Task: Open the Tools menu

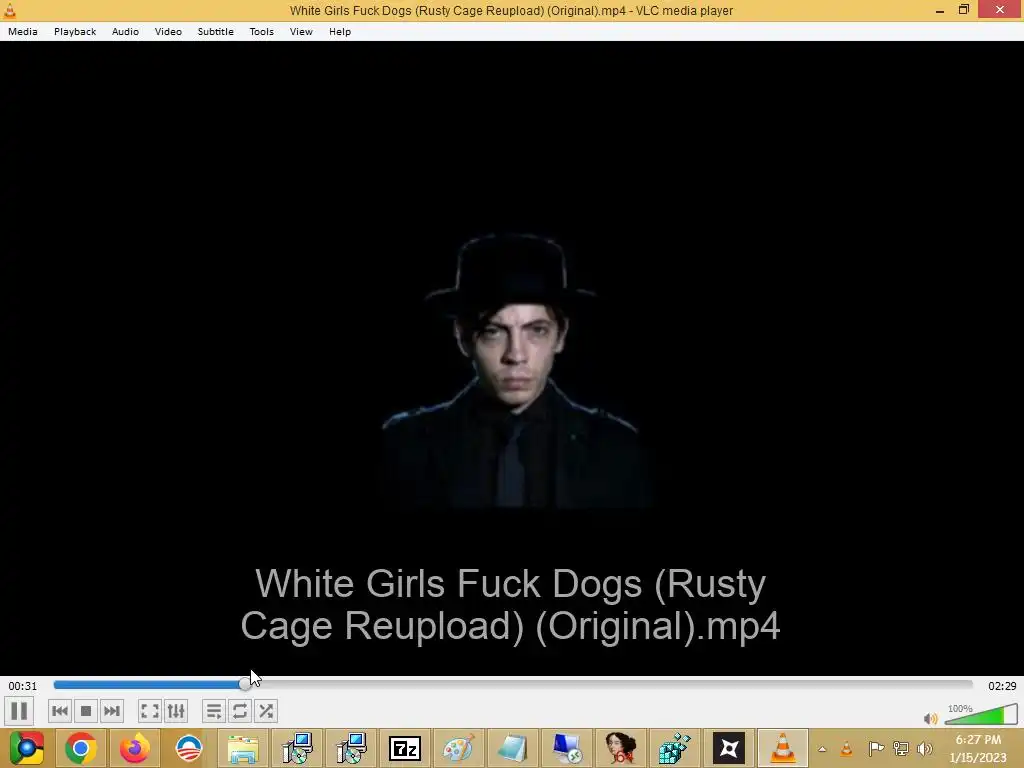Action: (x=262, y=31)
